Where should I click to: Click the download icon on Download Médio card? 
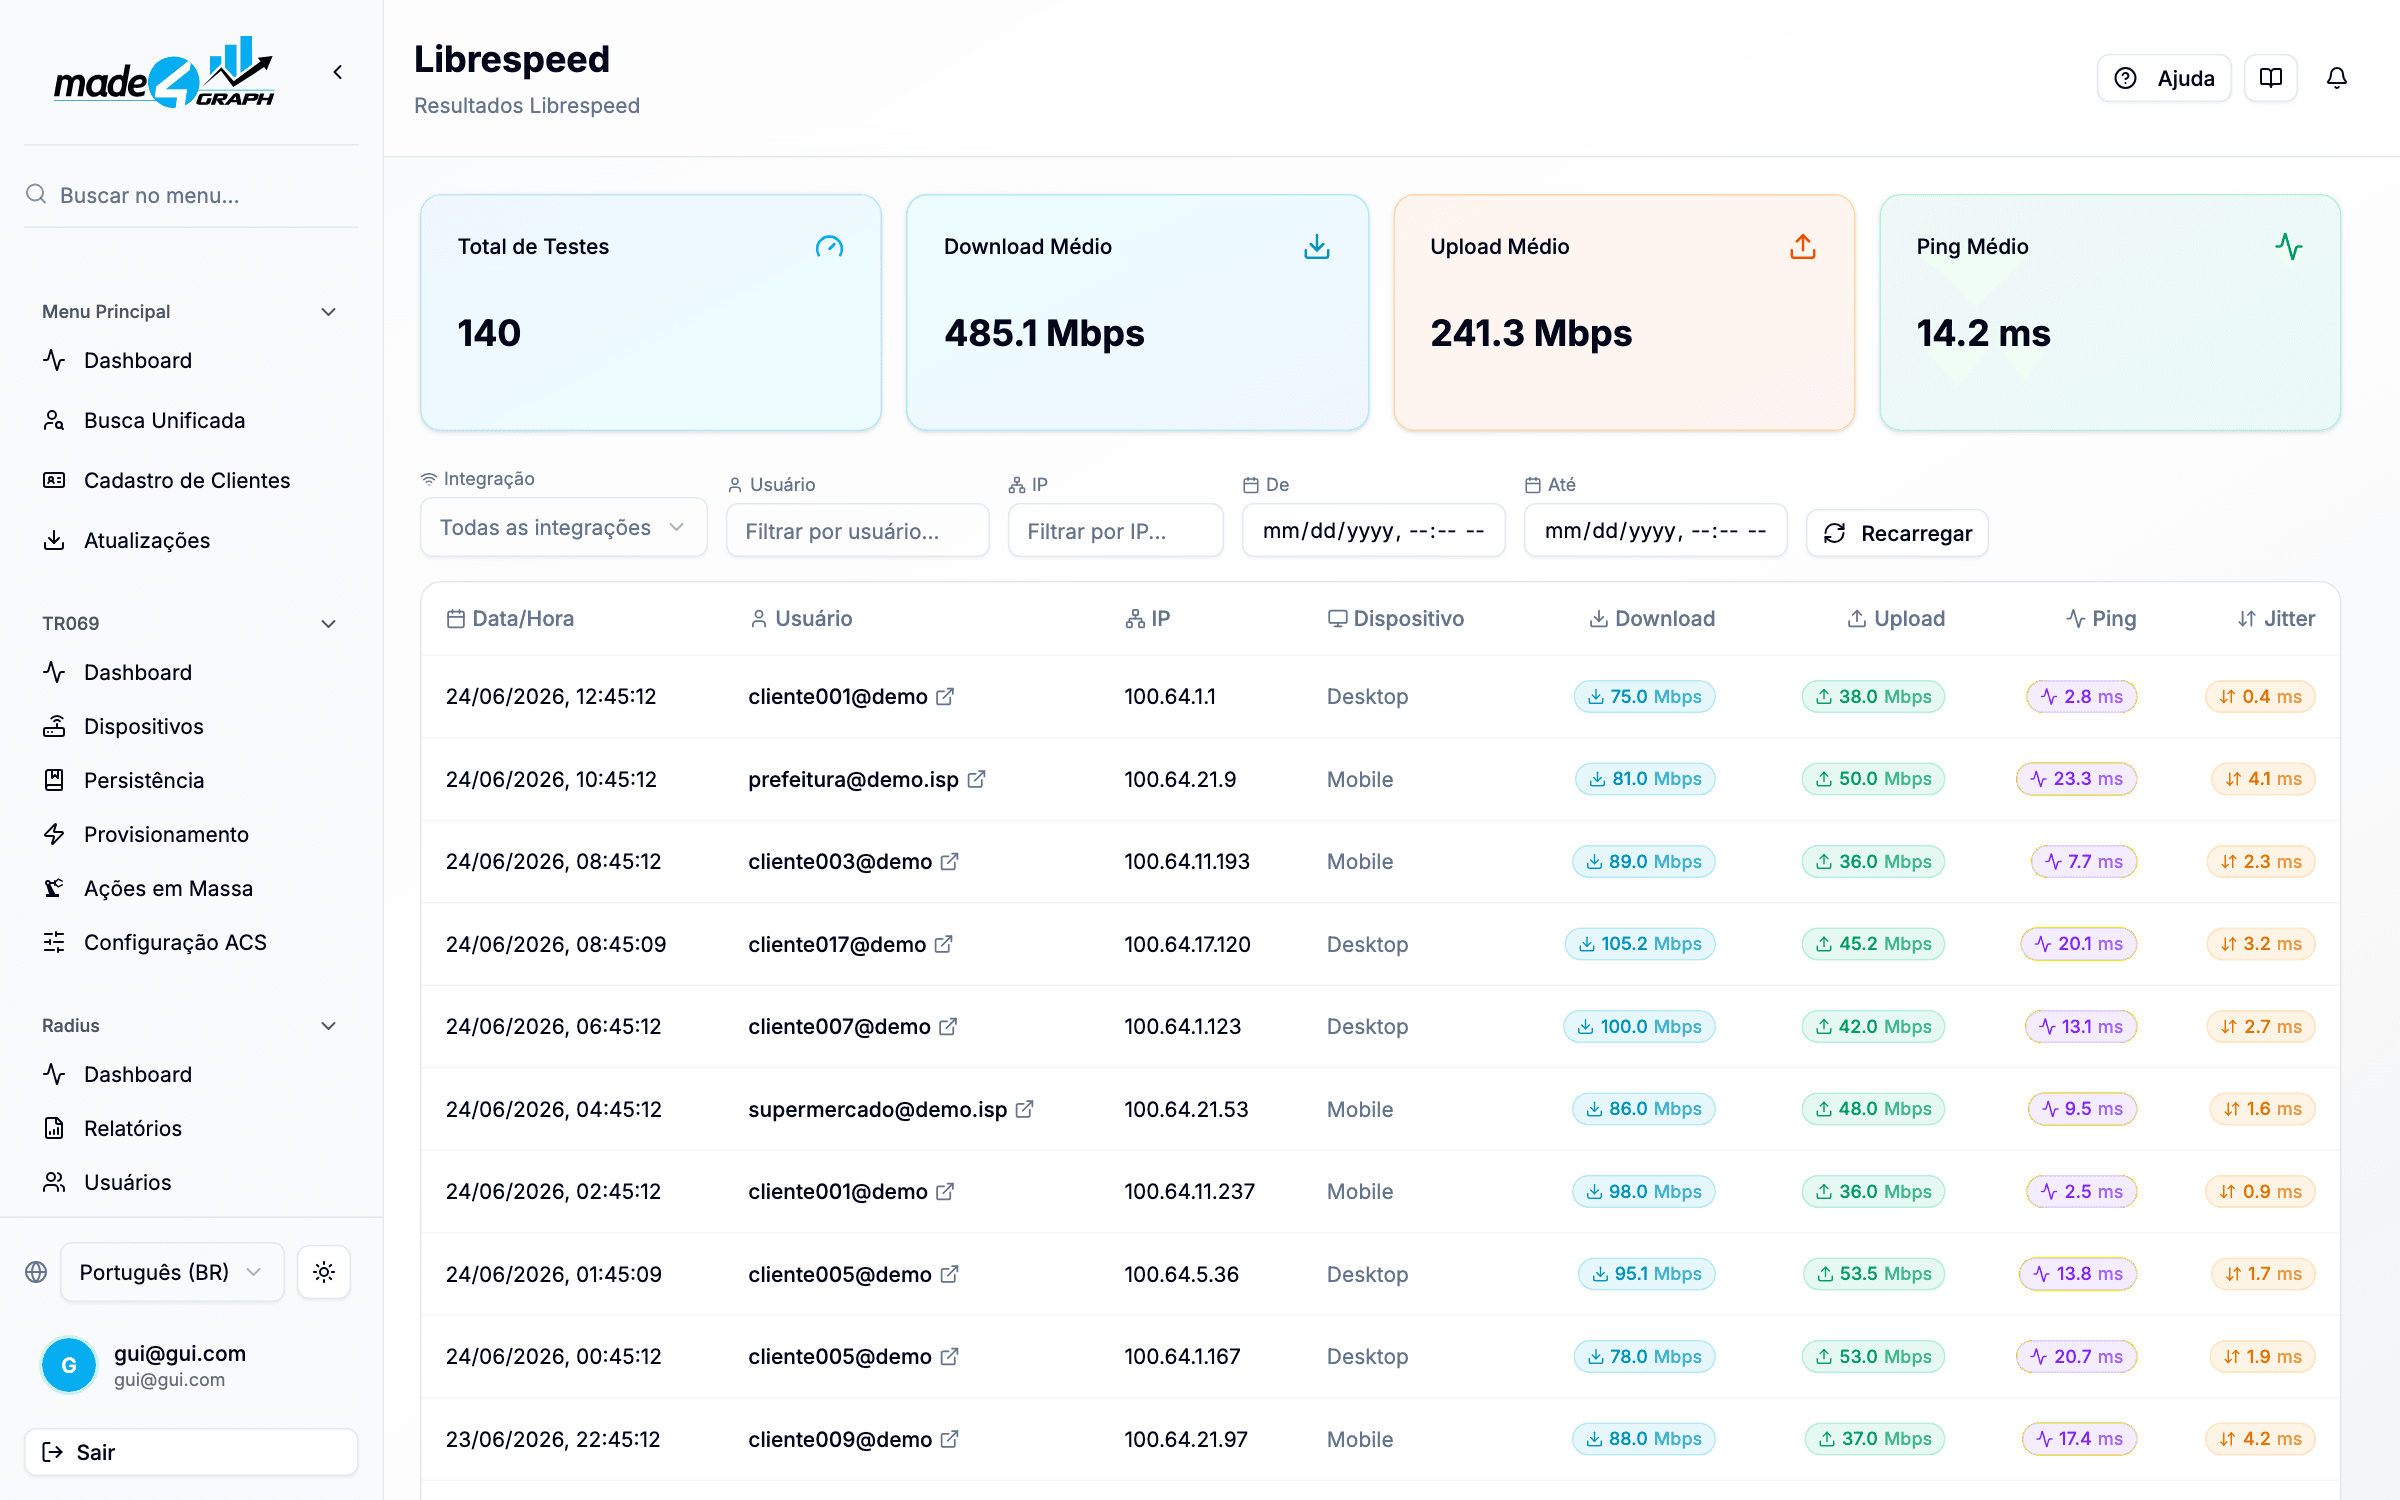point(1316,247)
